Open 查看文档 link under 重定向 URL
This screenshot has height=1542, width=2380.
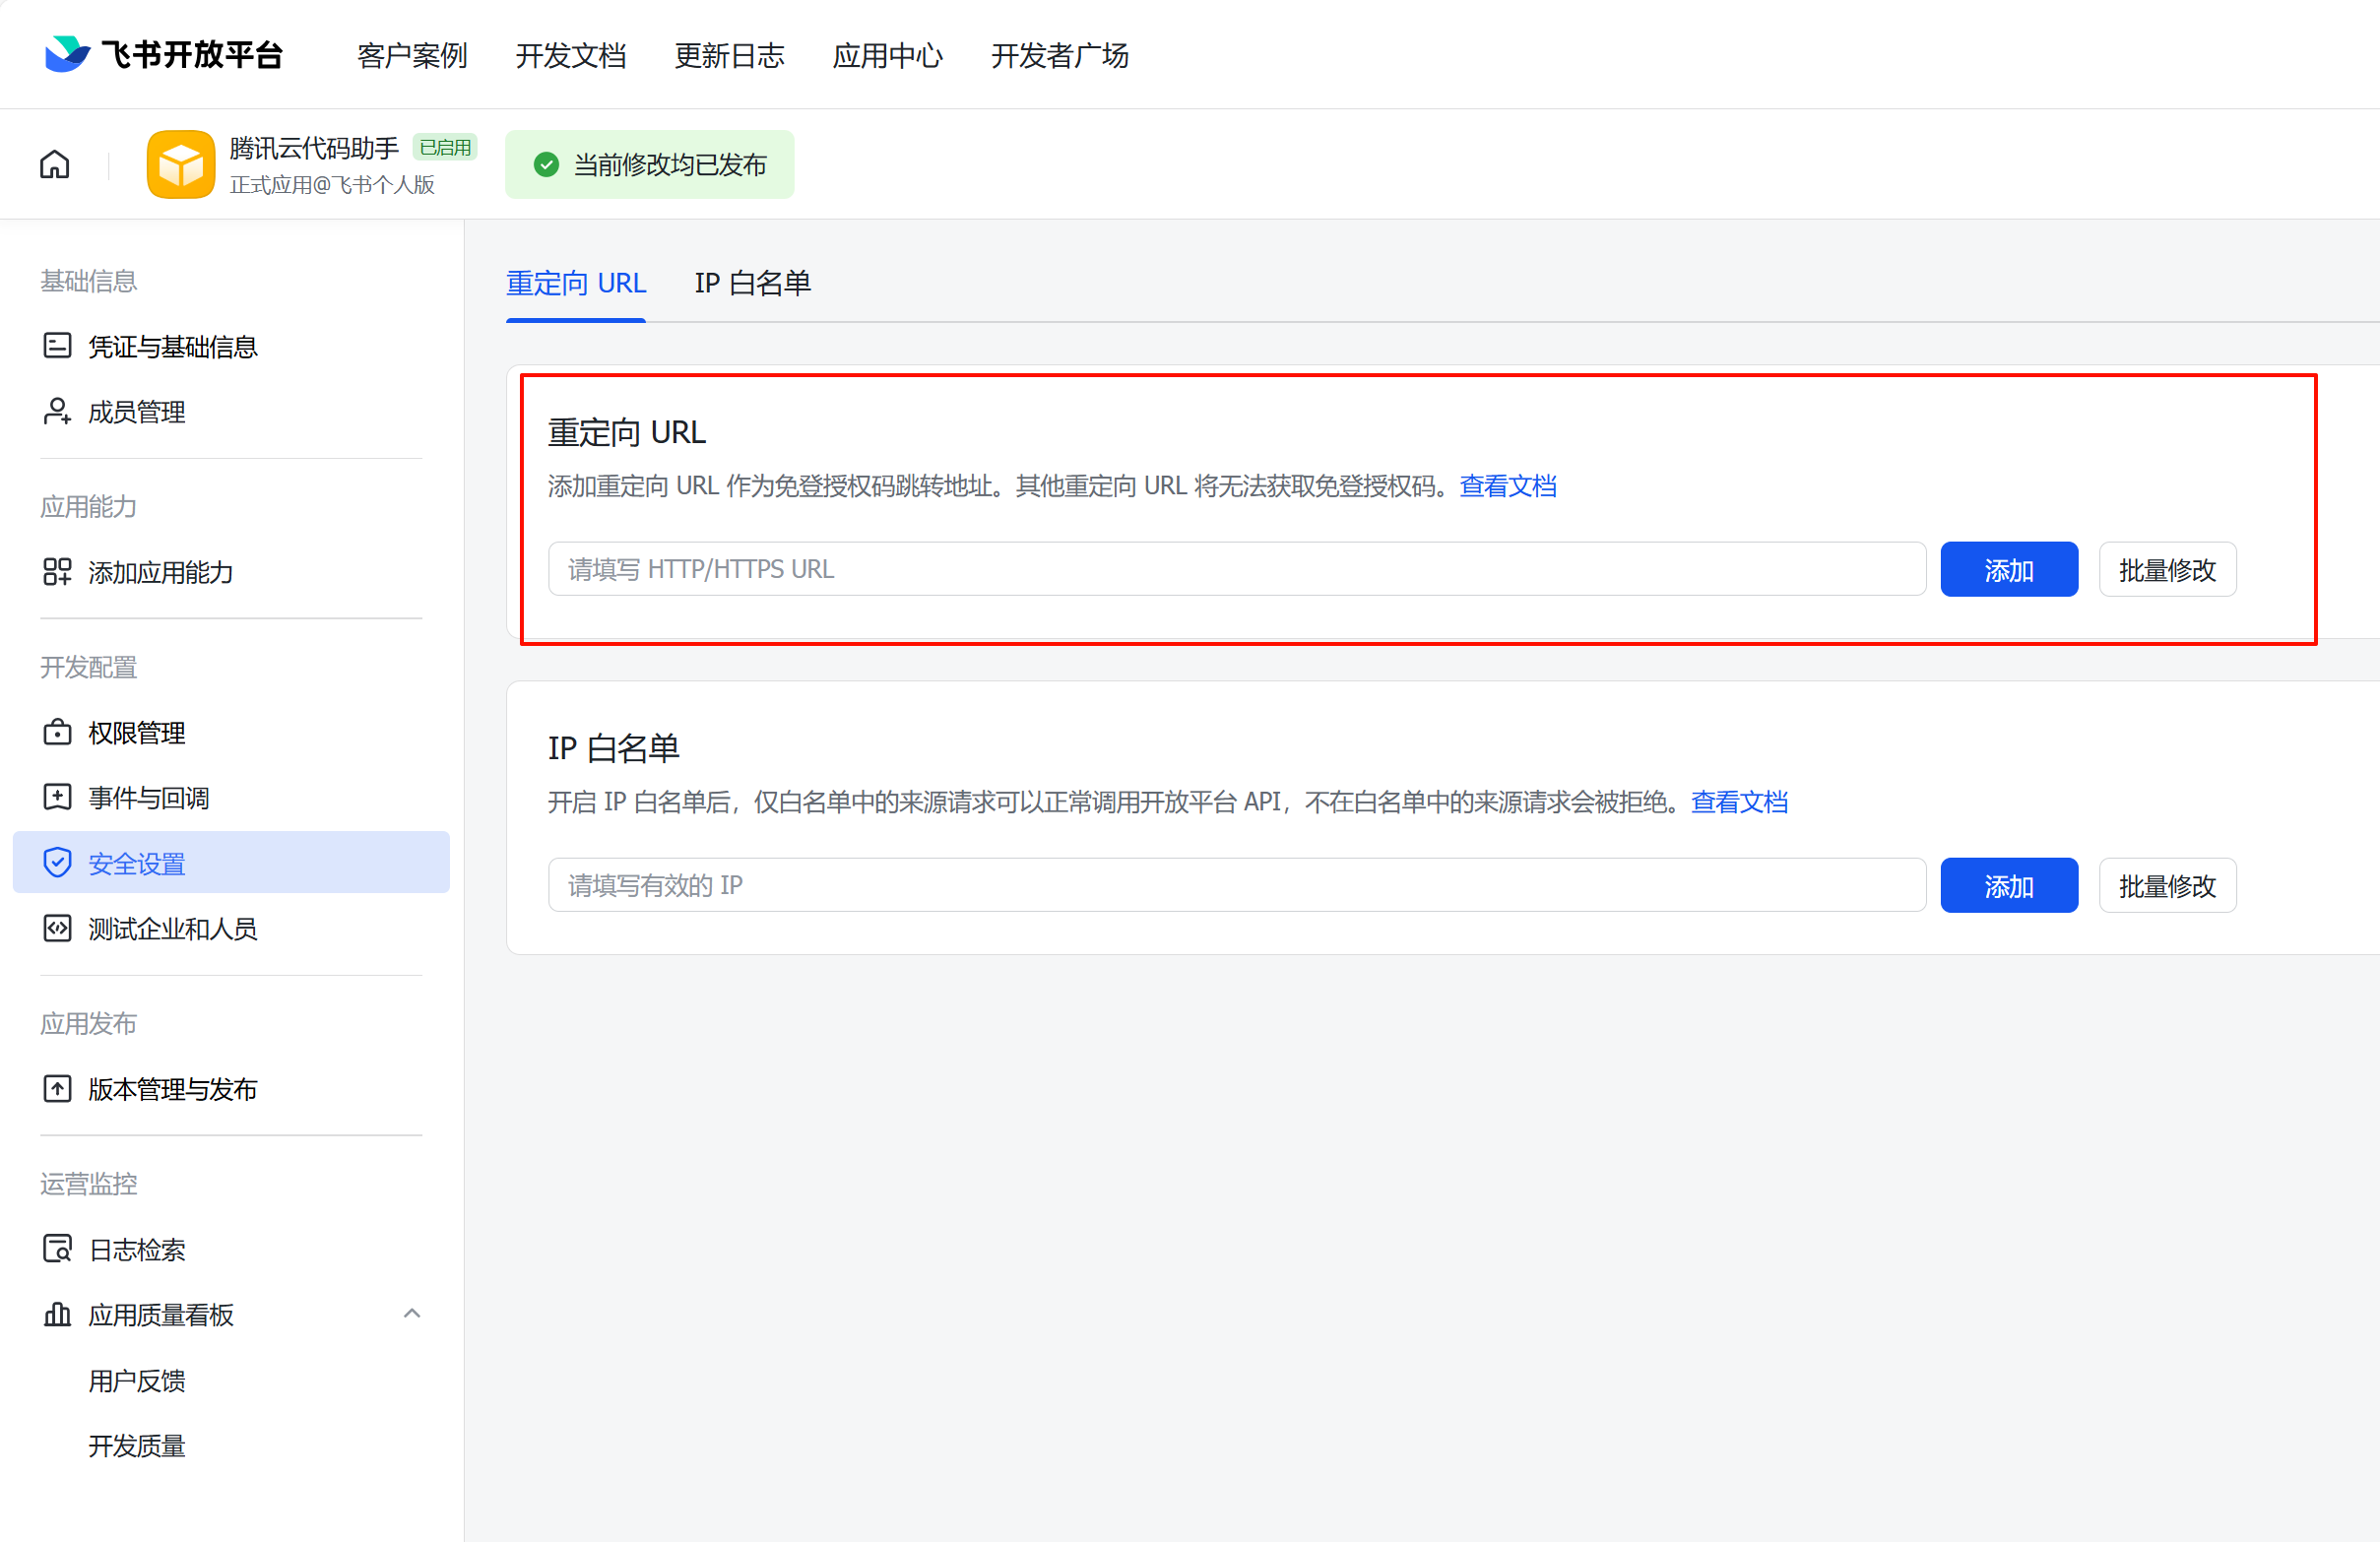(x=1507, y=486)
